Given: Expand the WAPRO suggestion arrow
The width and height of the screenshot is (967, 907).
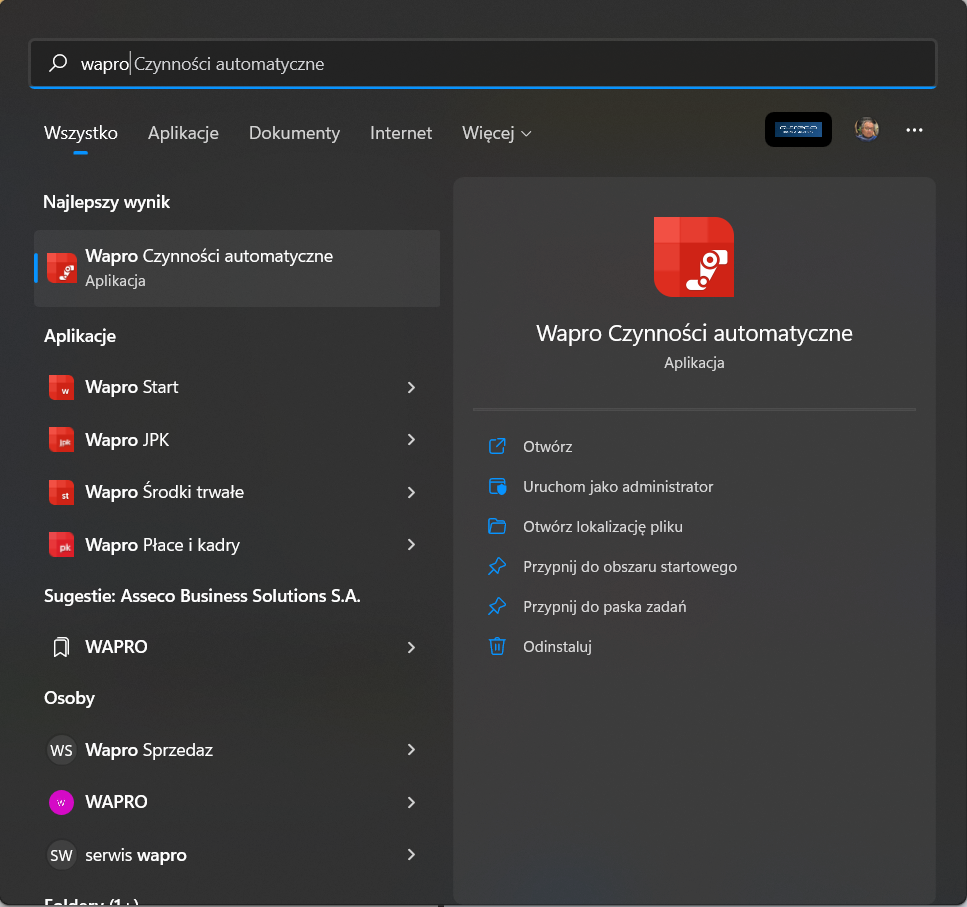Looking at the screenshot, I should coord(411,647).
